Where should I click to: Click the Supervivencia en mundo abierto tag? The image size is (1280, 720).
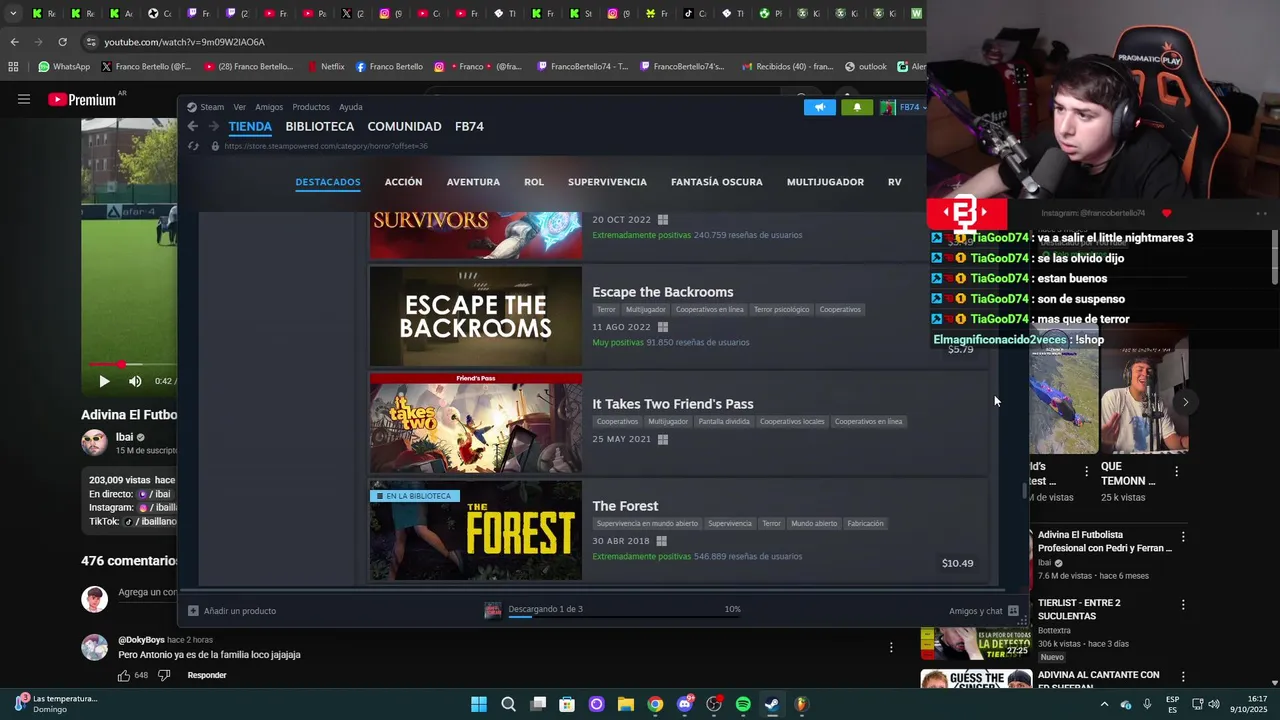coord(647,524)
